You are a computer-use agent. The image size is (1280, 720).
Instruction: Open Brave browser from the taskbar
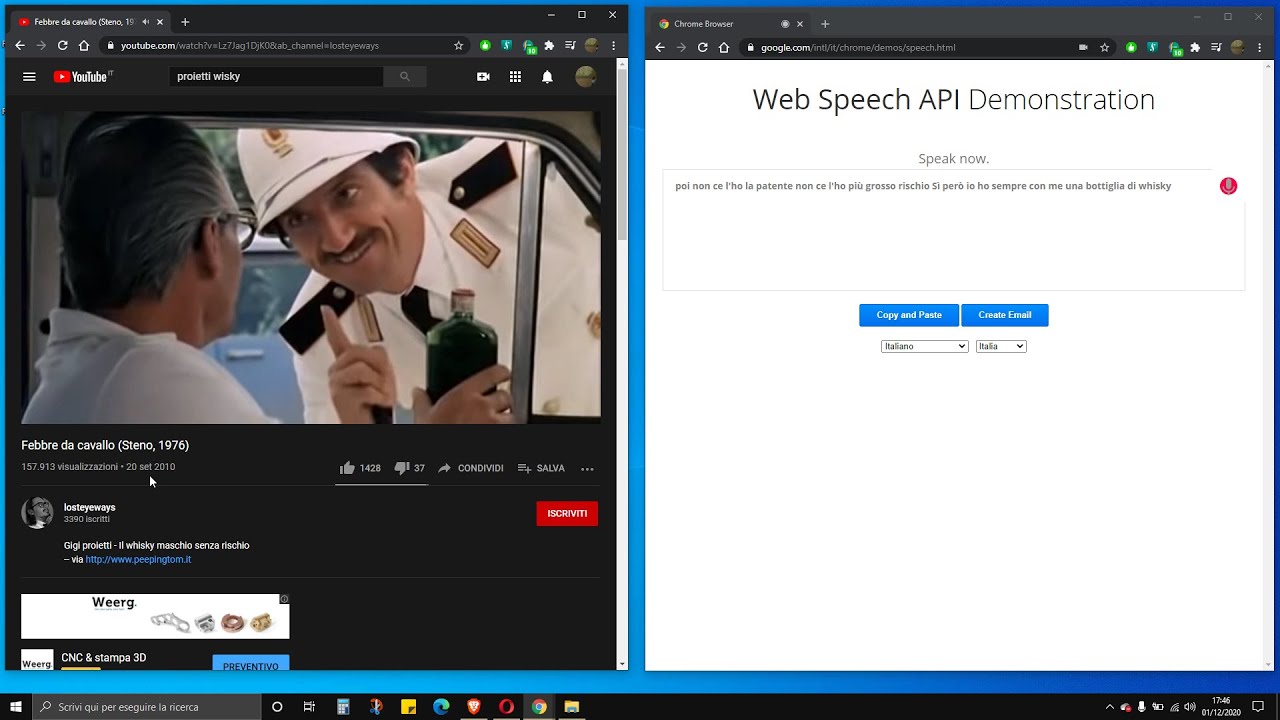click(x=474, y=707)
